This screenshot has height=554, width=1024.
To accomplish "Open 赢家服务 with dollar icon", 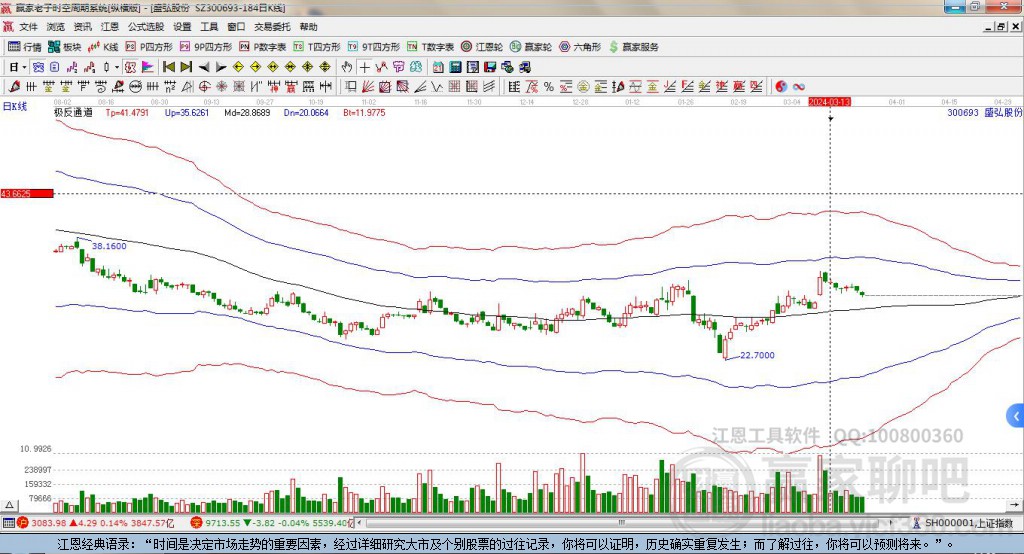I will tap(633, 47).
